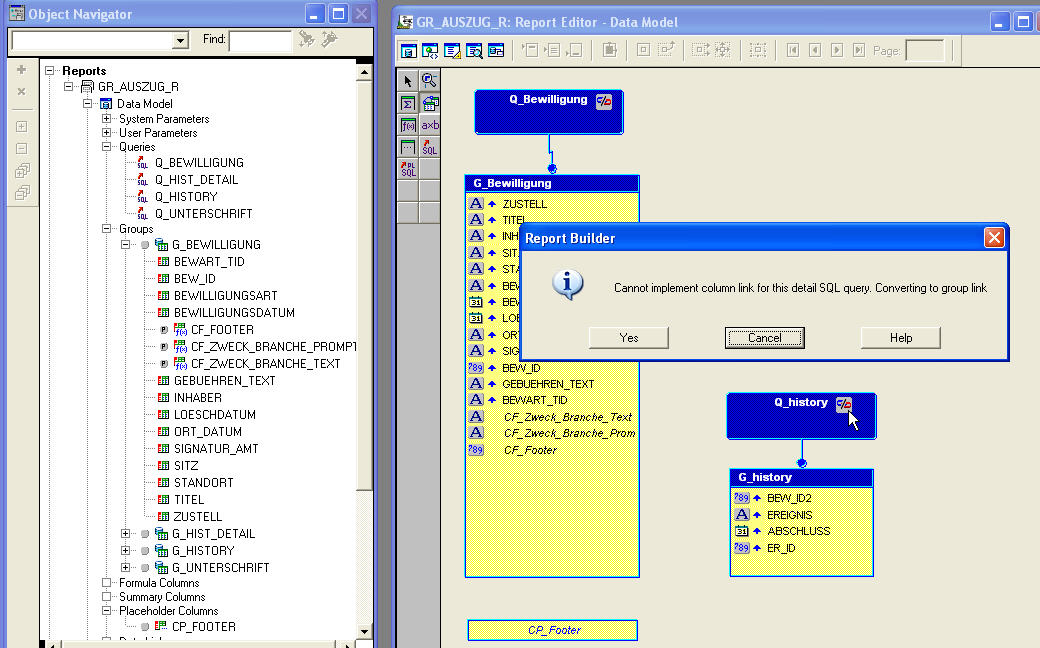Select CF_Footer column in G_Bewilligung
This screenshot has height=648, width=1040.
click(x=530, y=450)
